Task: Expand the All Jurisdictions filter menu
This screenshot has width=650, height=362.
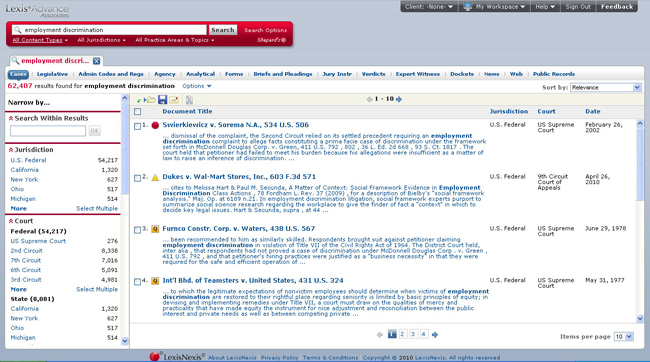Action: coord(101,40)
